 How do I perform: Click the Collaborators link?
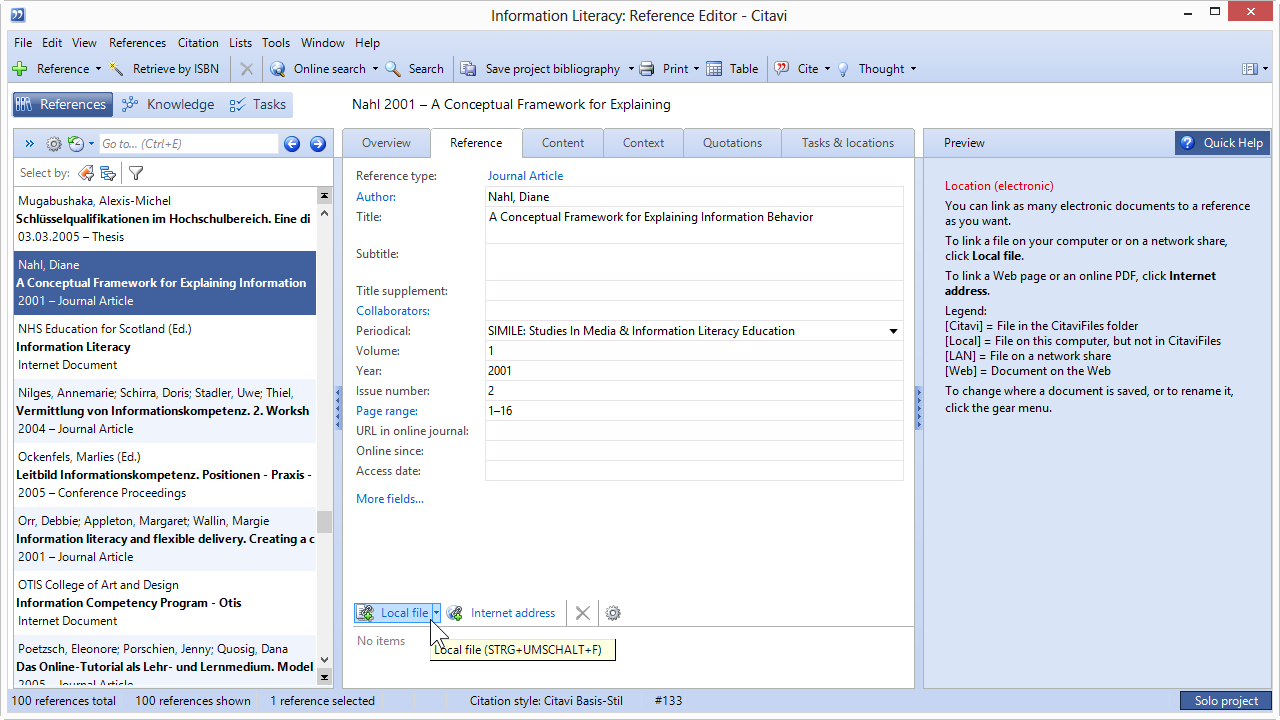coord(393,311)
